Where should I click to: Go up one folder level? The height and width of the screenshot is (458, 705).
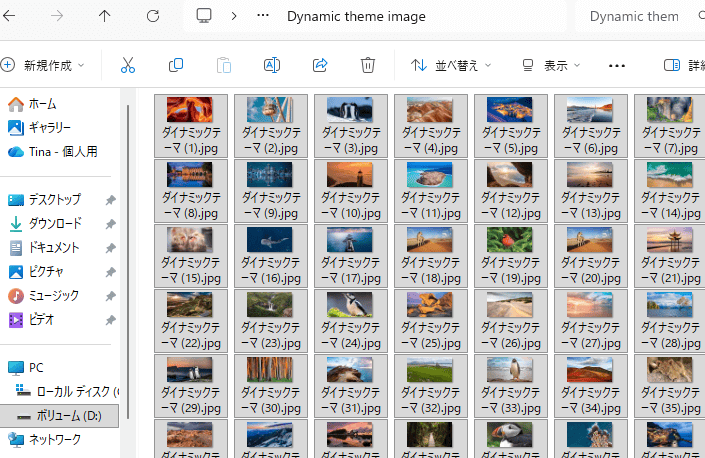point(105,16)
